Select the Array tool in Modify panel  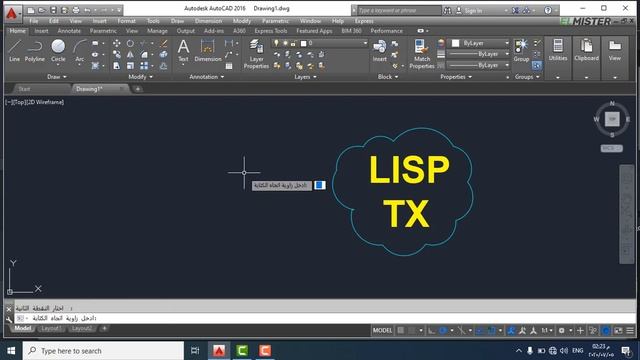tap(144, 65)
